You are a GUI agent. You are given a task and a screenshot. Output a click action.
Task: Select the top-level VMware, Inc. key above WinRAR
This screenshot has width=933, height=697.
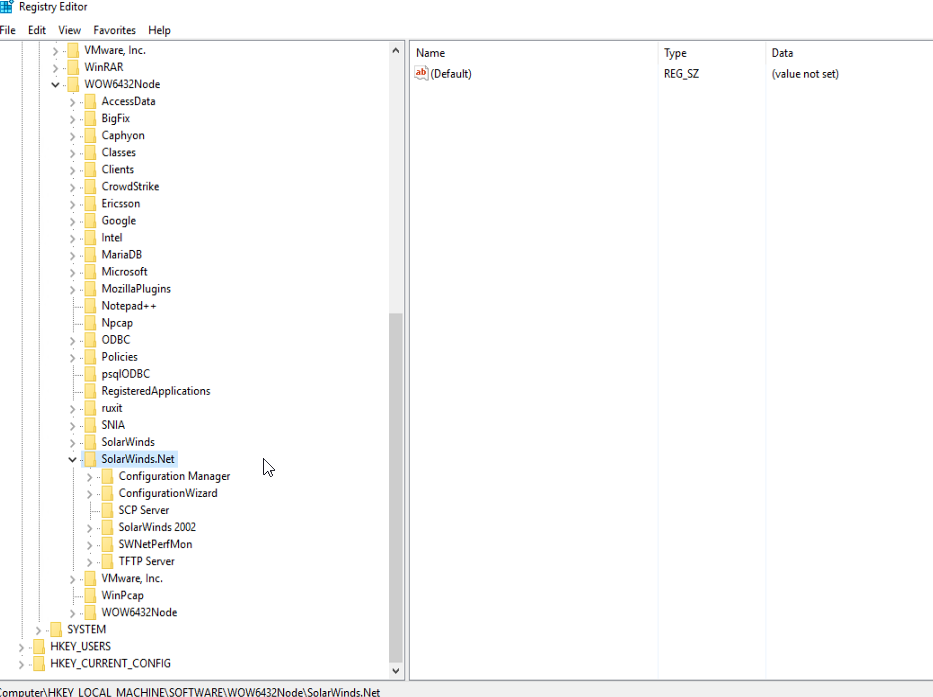(115, 51)
